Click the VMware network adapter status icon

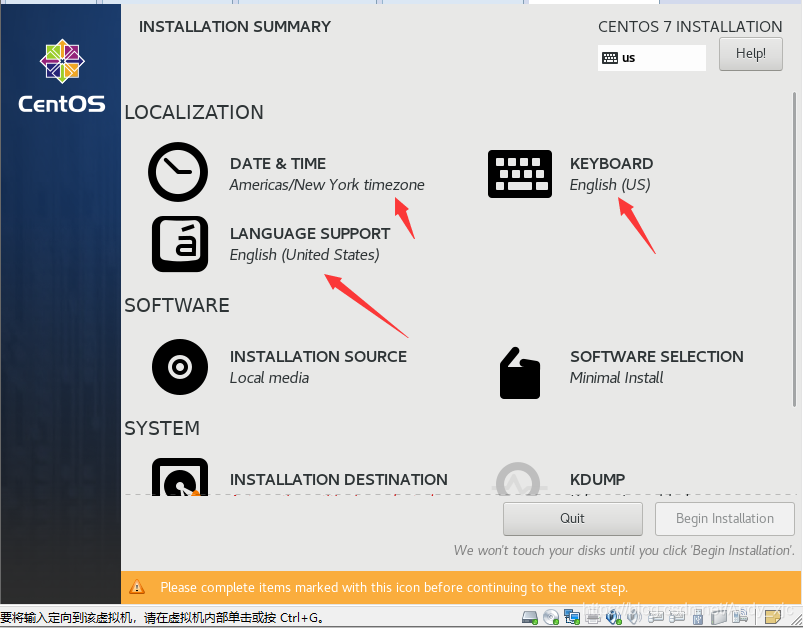[572, 617]
